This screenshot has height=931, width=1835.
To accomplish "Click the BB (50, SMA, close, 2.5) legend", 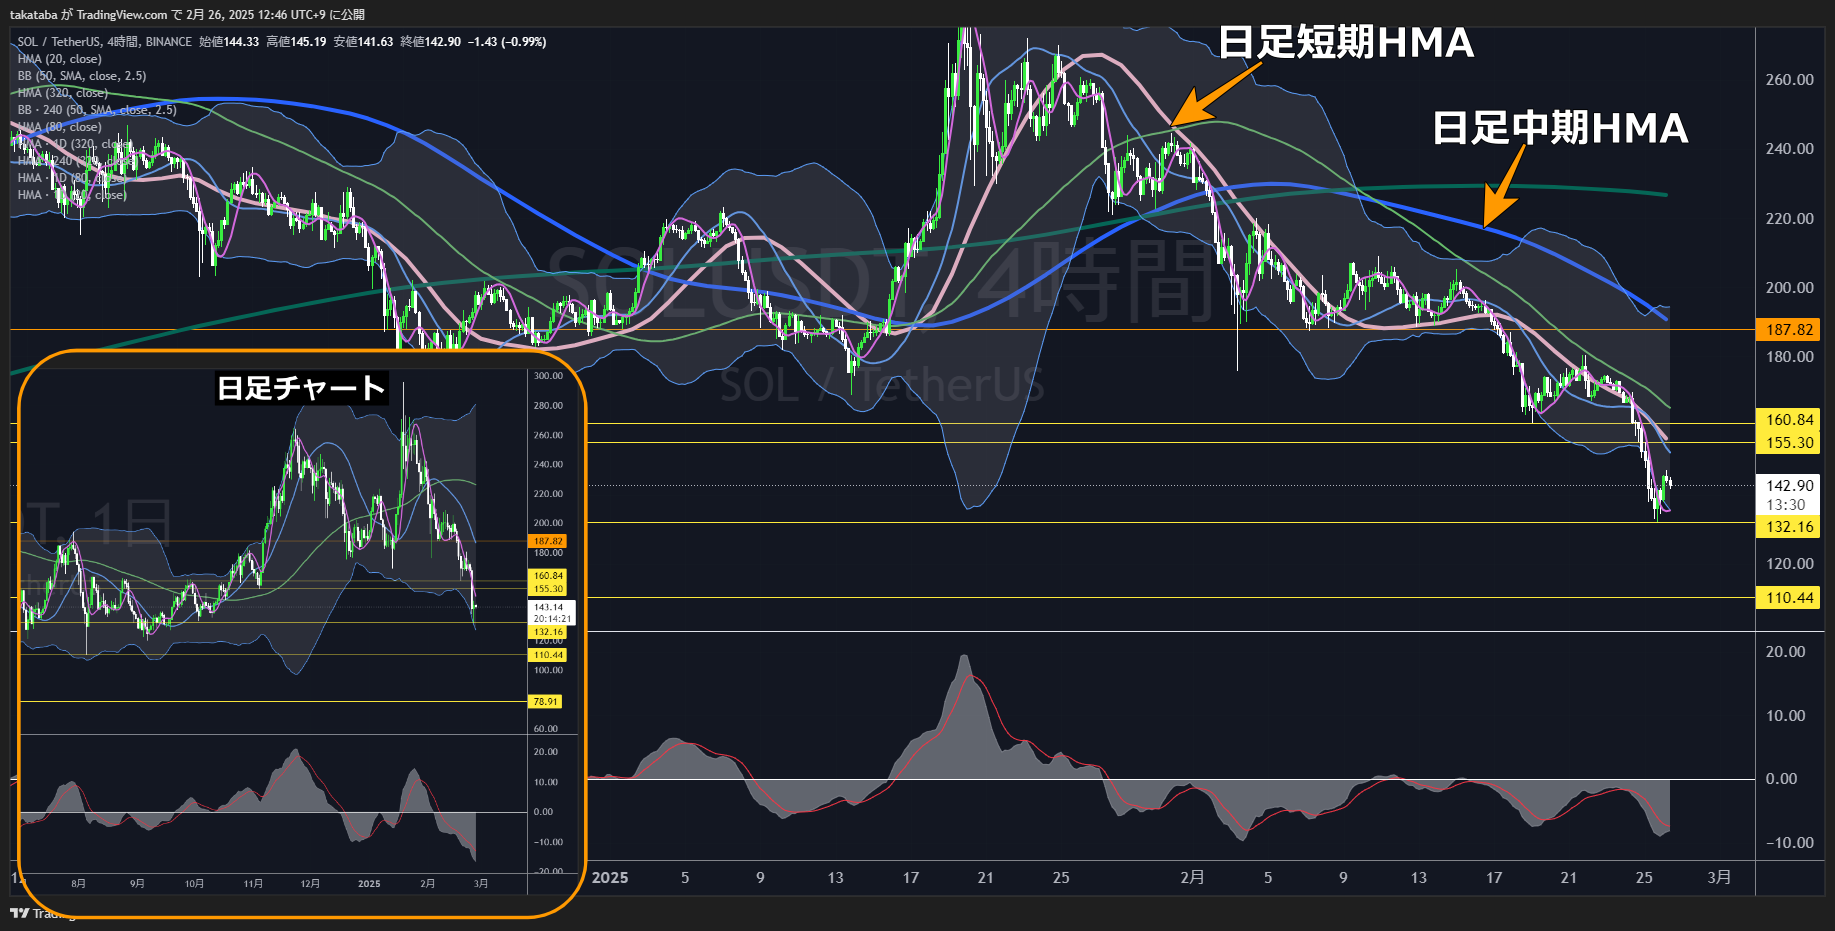I will (x=81, y=76).
